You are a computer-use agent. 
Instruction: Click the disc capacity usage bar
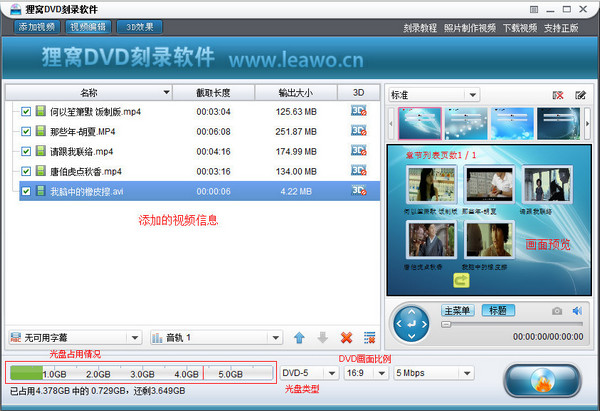click(141, 373)
